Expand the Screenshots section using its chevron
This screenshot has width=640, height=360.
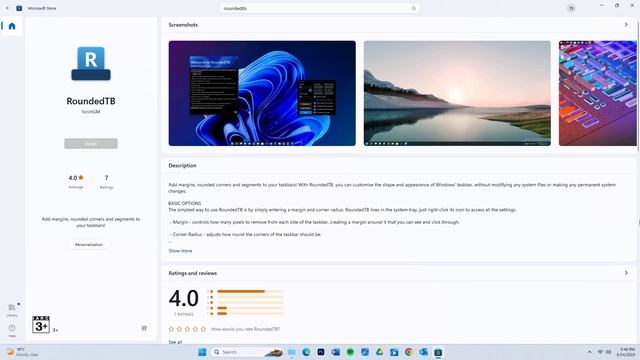(x=626, y=25)
